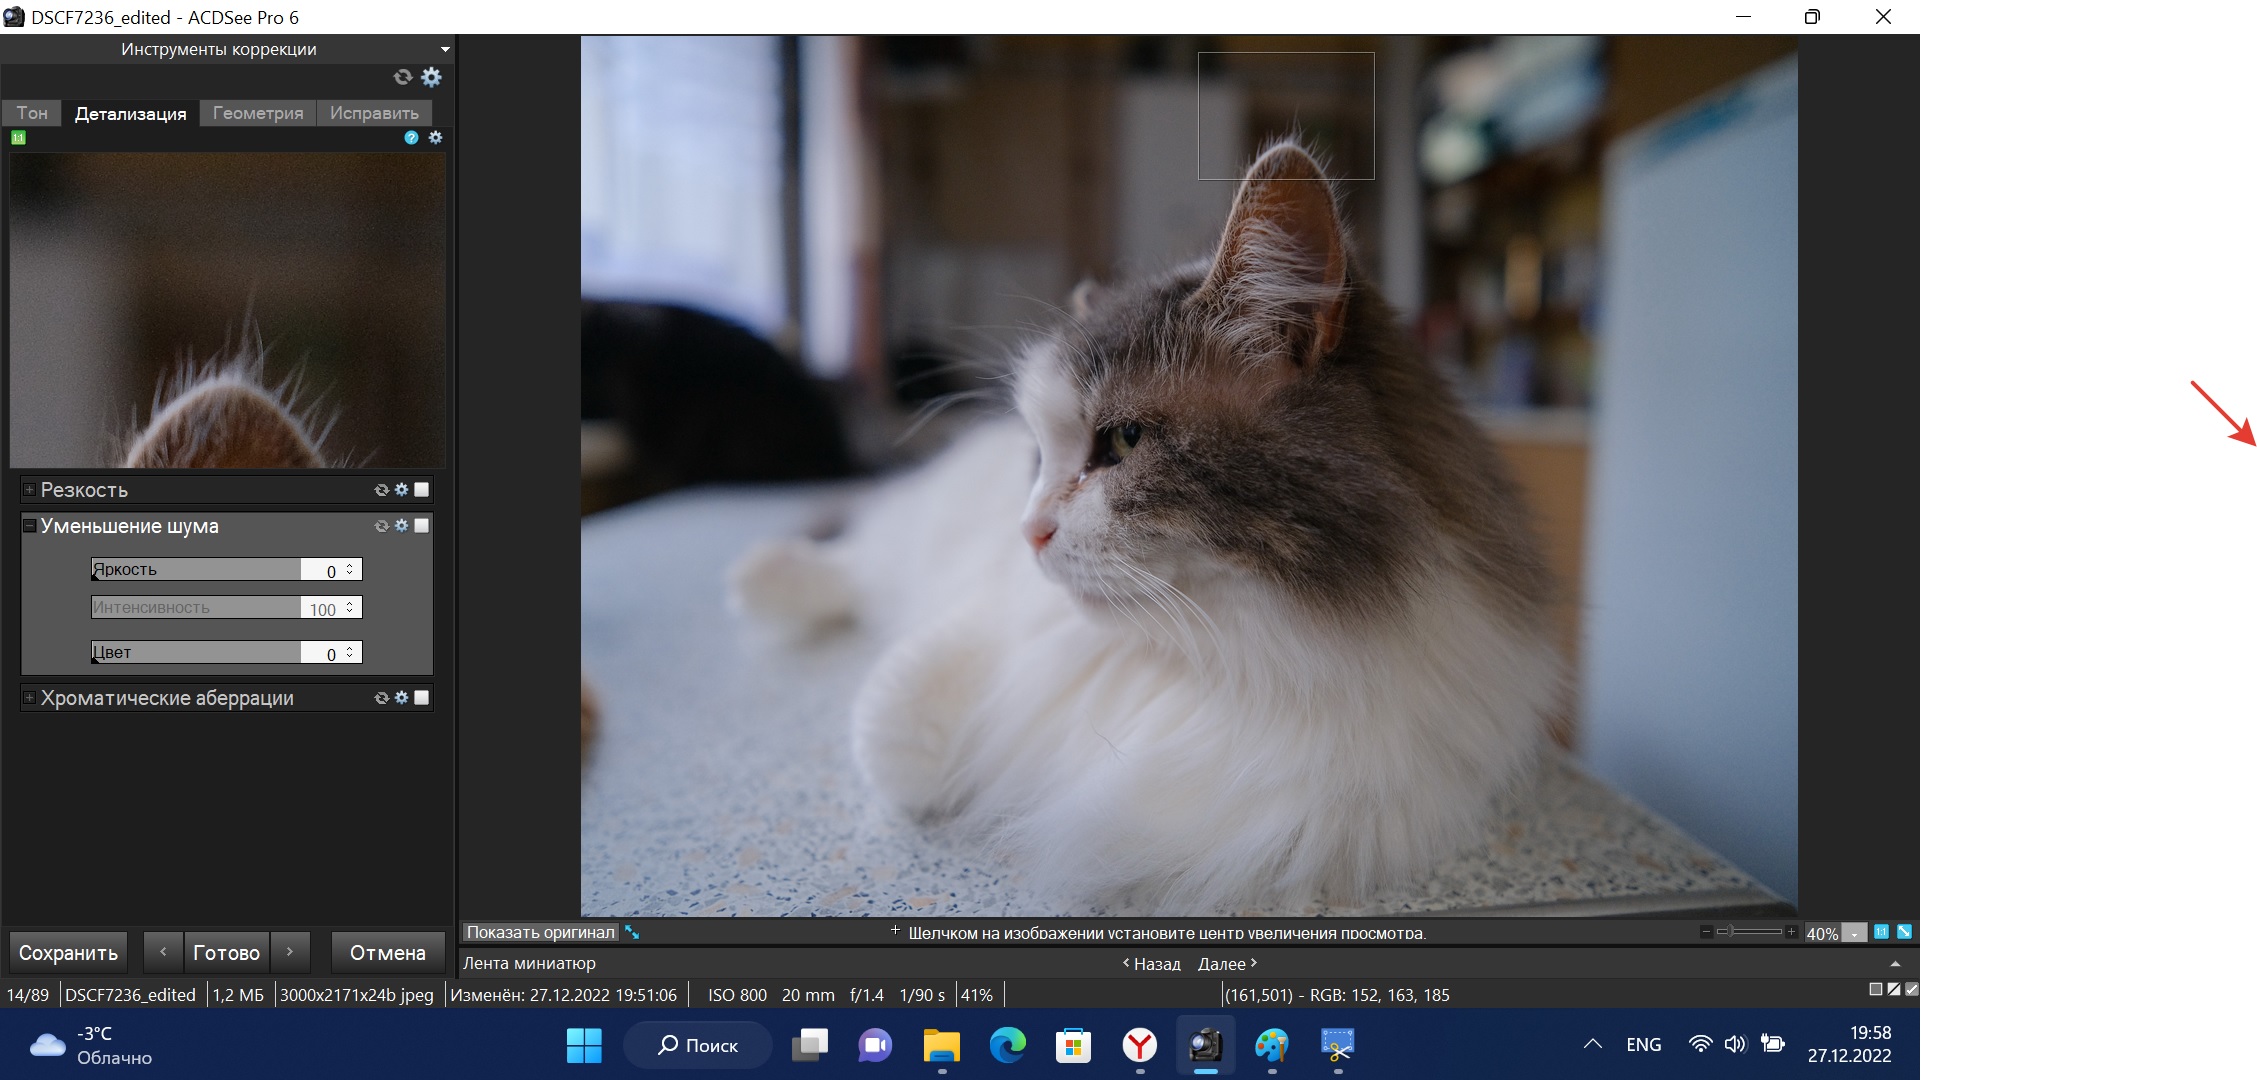This screenshot has width=2257, height=1080.
Task: Open Task View from taskbar
Action: (810, 1046)
